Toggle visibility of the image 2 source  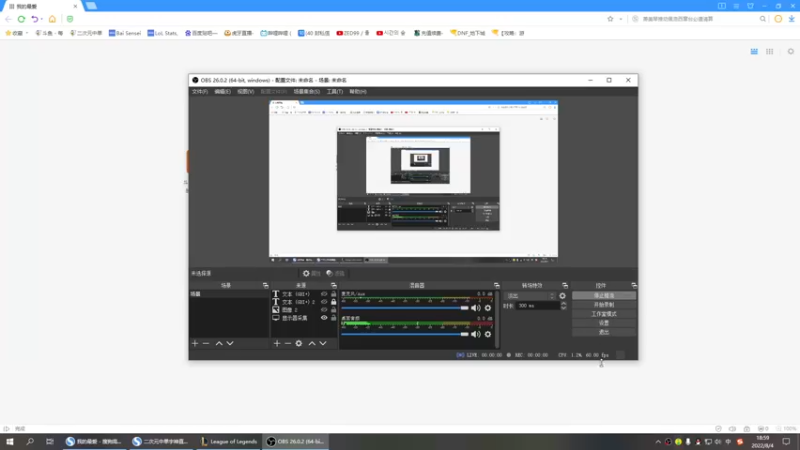[x=324, y=310]
